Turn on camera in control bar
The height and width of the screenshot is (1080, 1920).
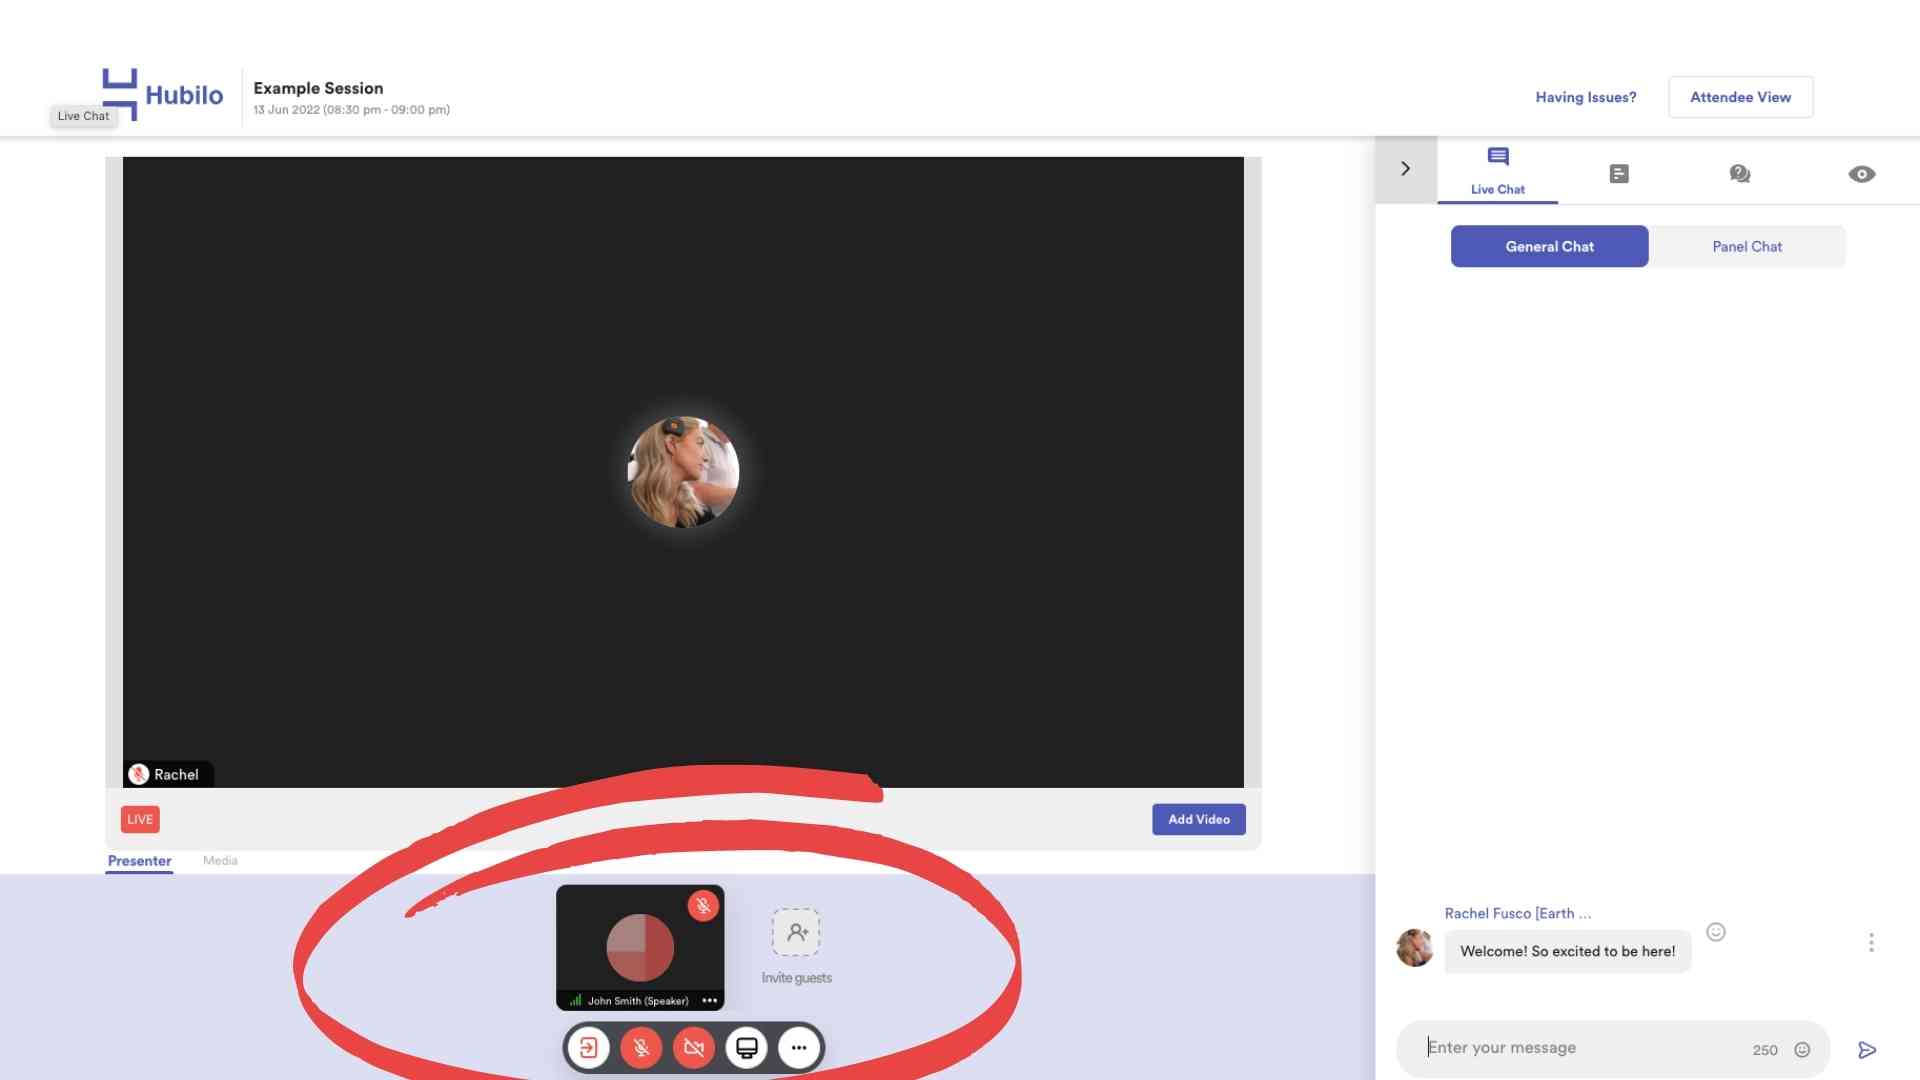(x=694, y=1048)
